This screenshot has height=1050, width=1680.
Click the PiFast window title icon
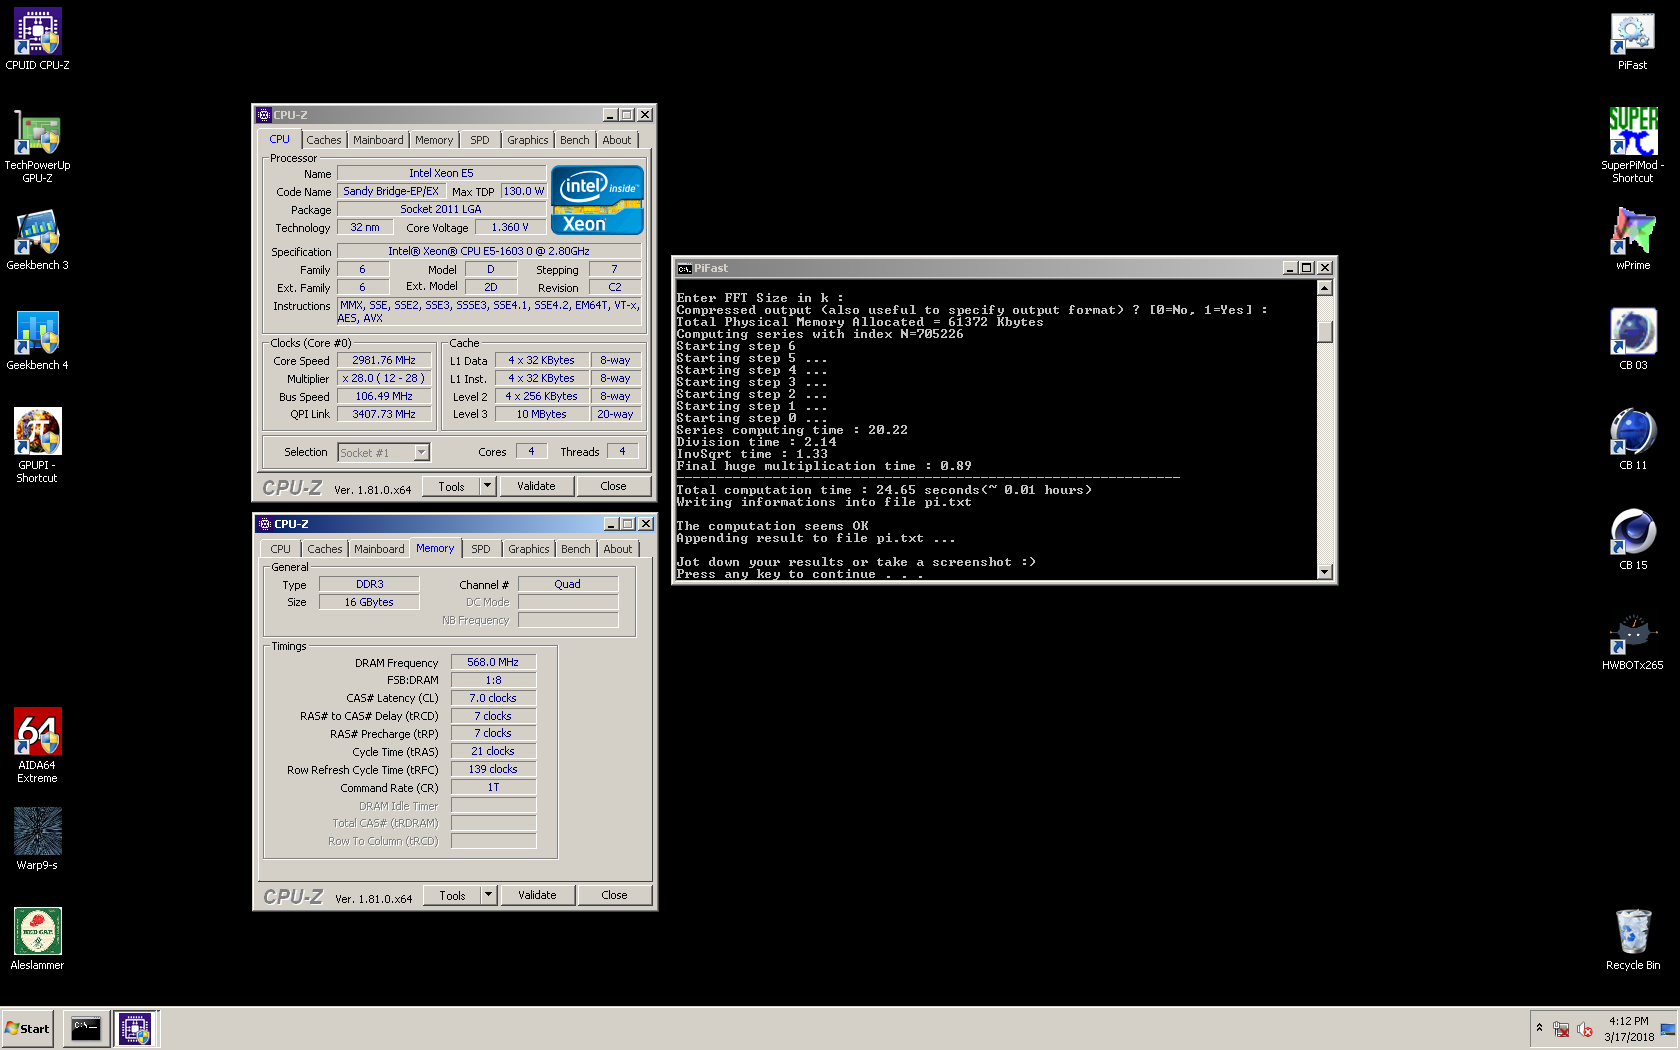click(684, 268)
